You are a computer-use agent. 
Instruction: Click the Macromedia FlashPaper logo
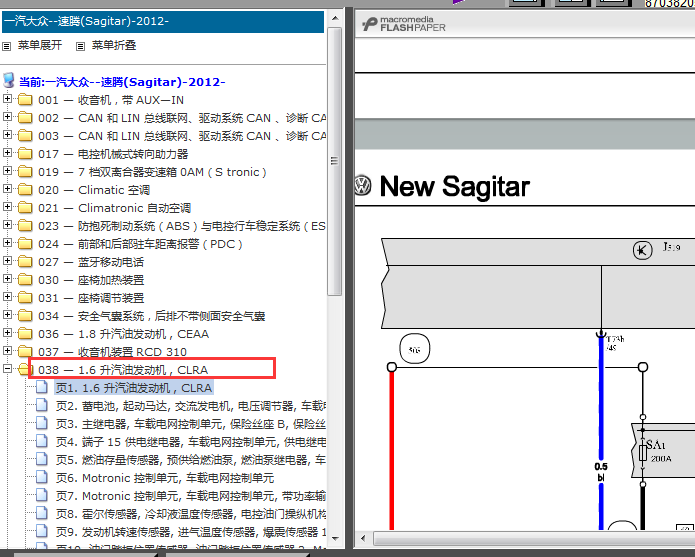403,24
